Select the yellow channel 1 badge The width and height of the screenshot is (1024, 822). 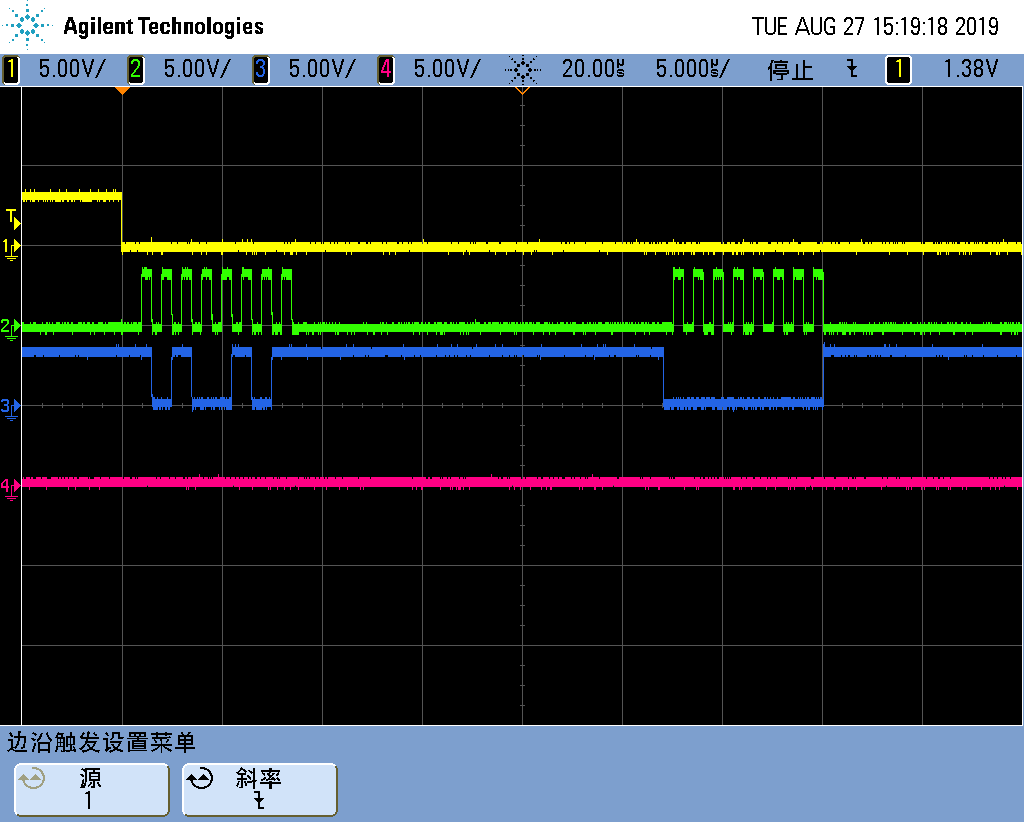coord(11,69)
